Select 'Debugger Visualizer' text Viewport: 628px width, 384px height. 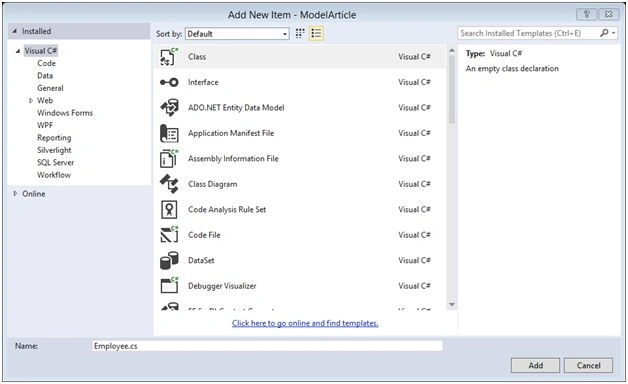tap(222, 286)
